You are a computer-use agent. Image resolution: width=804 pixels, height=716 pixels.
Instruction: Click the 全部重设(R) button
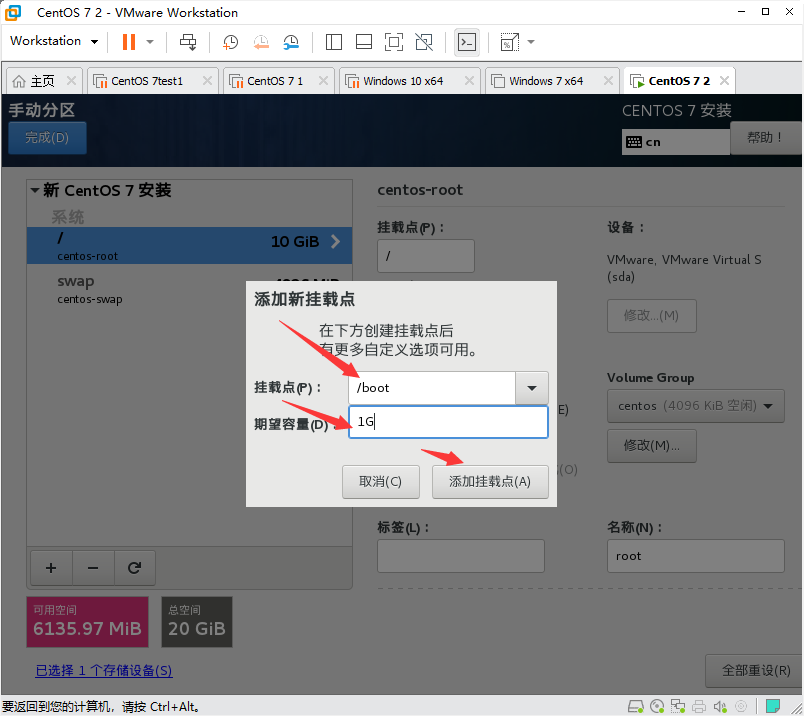tap(756, 670)
